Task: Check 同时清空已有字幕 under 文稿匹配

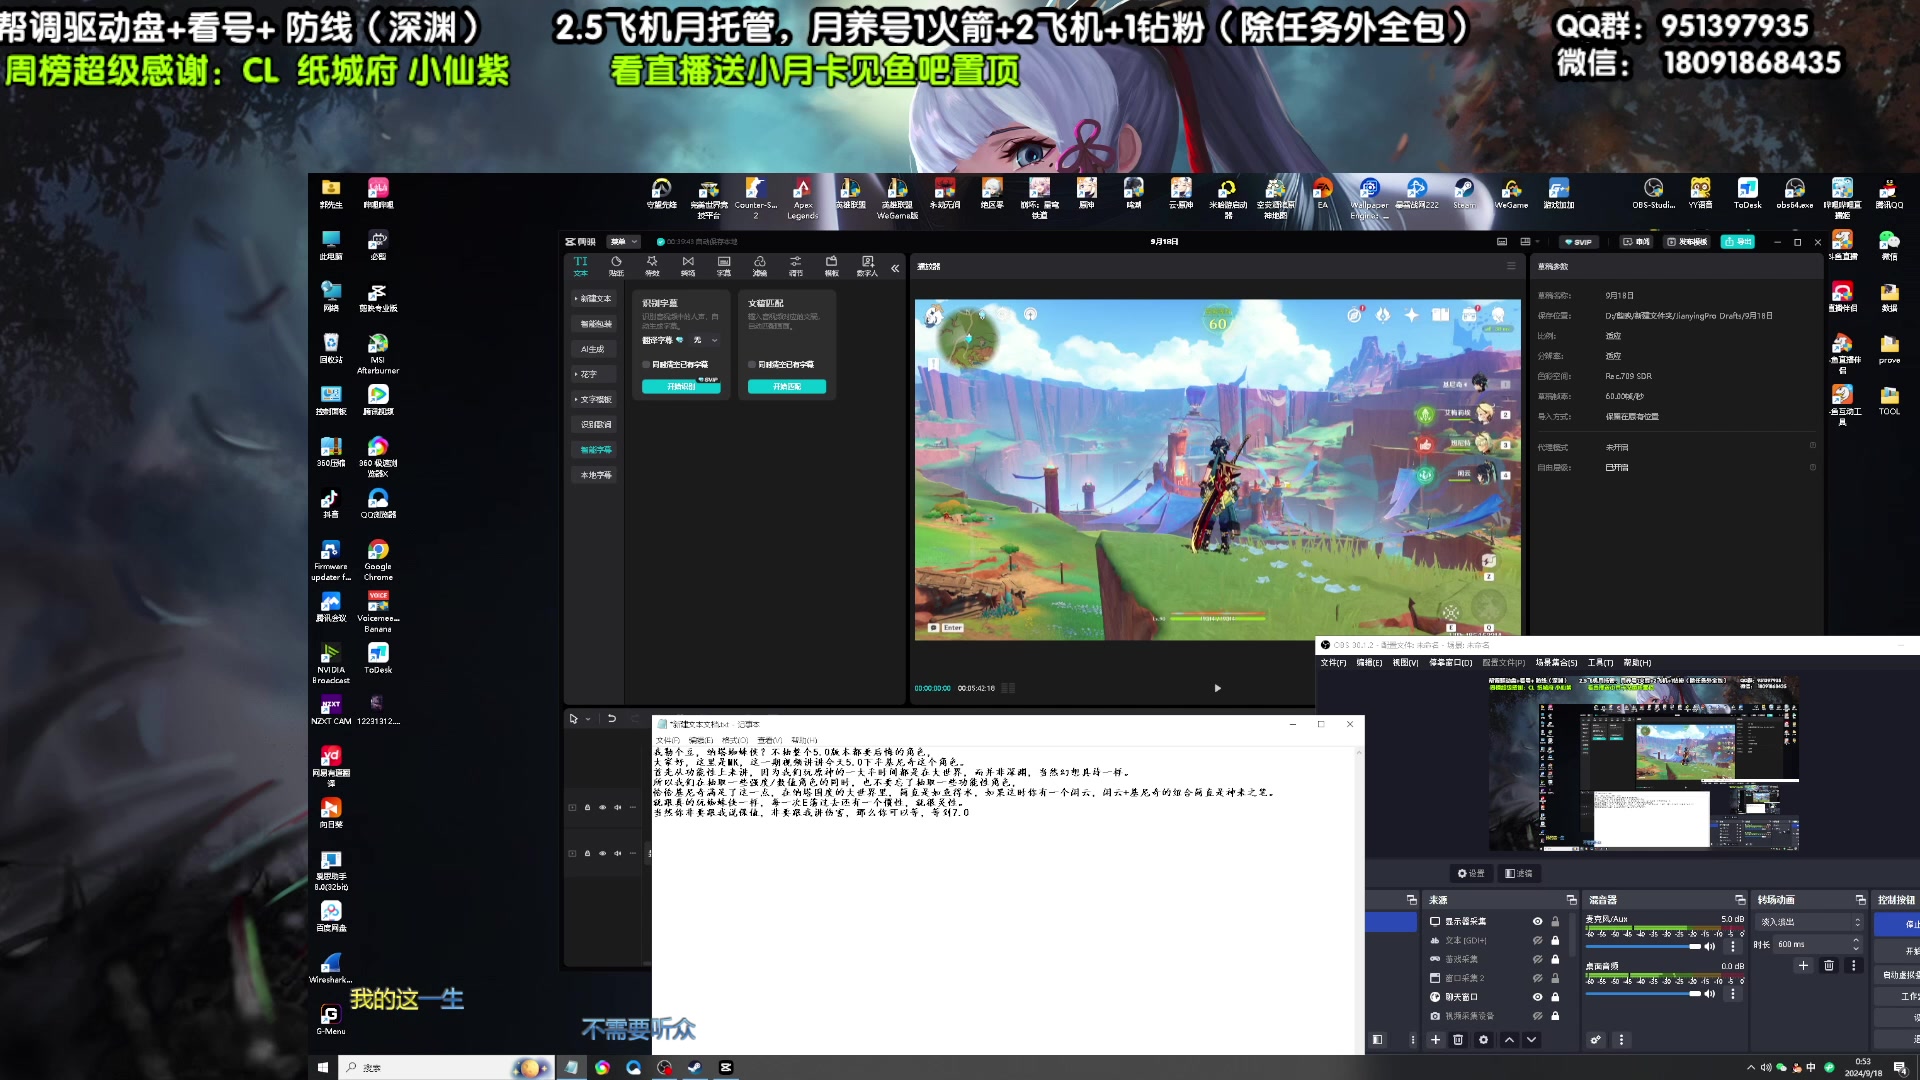Action: pyautogui.click(x=752, y=364)
